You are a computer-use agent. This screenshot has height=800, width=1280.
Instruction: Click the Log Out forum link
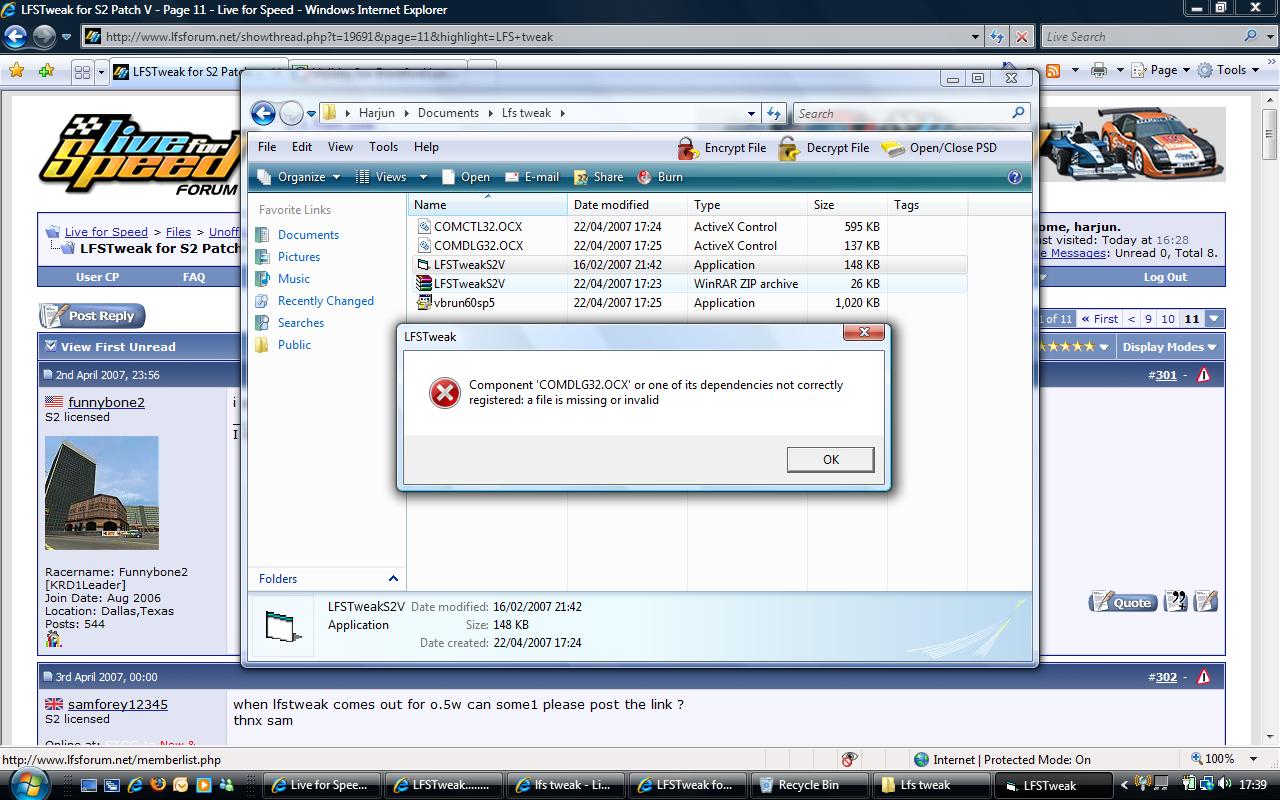tap(1165, 277)
